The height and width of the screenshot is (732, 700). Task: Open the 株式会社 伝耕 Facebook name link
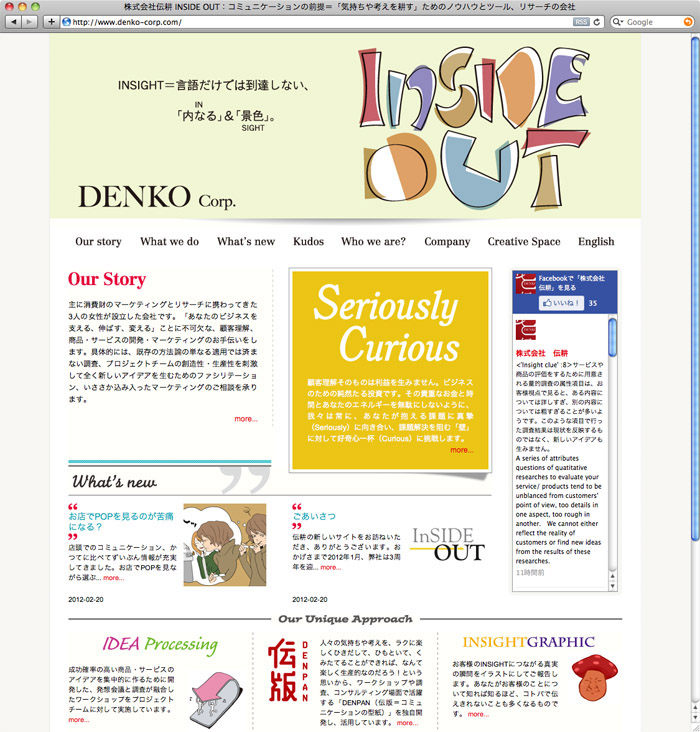point(542,353)
